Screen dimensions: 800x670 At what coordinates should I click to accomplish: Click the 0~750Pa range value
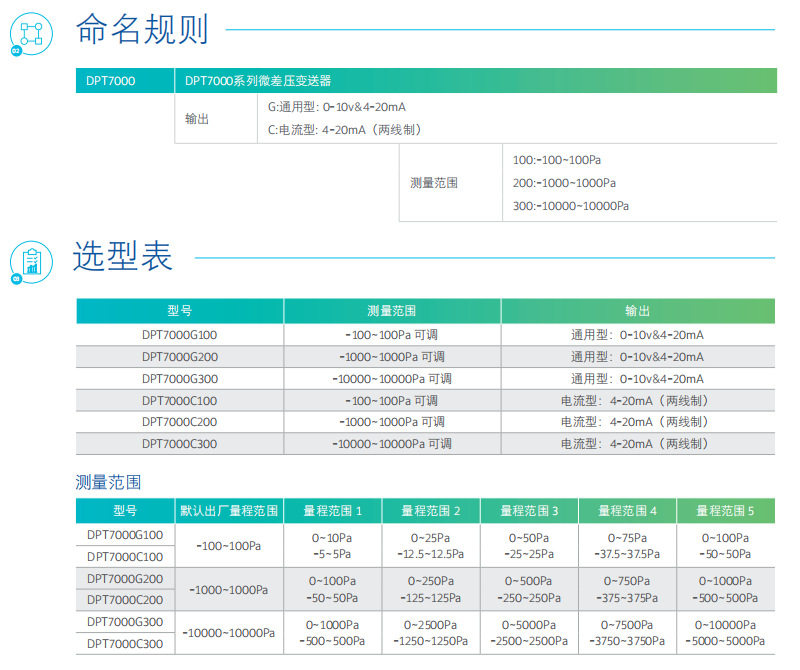[627, 581]
